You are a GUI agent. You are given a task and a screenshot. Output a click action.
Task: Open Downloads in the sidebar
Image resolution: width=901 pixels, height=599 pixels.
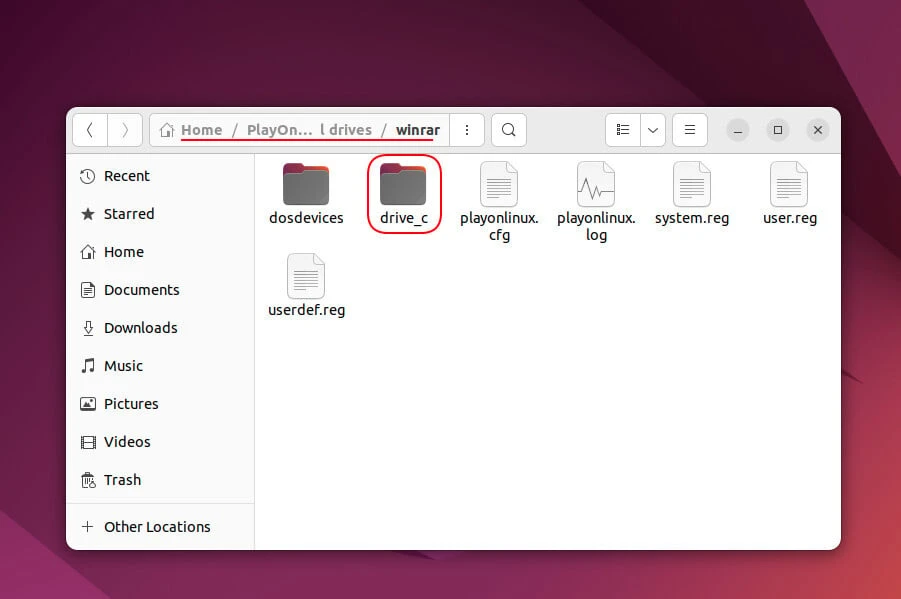coord(140,328)
